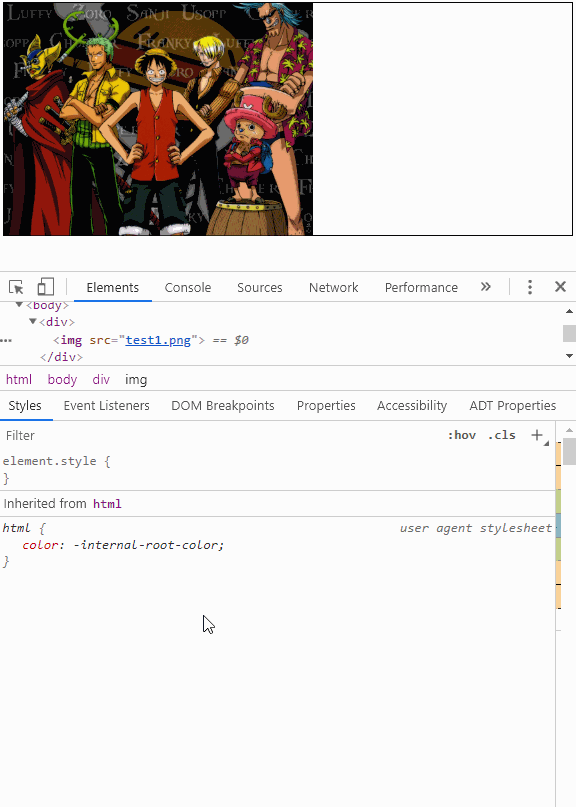Open the Sources tab
Screen dimensions: 576x807
pyautogui.click(x=259, y=287)
